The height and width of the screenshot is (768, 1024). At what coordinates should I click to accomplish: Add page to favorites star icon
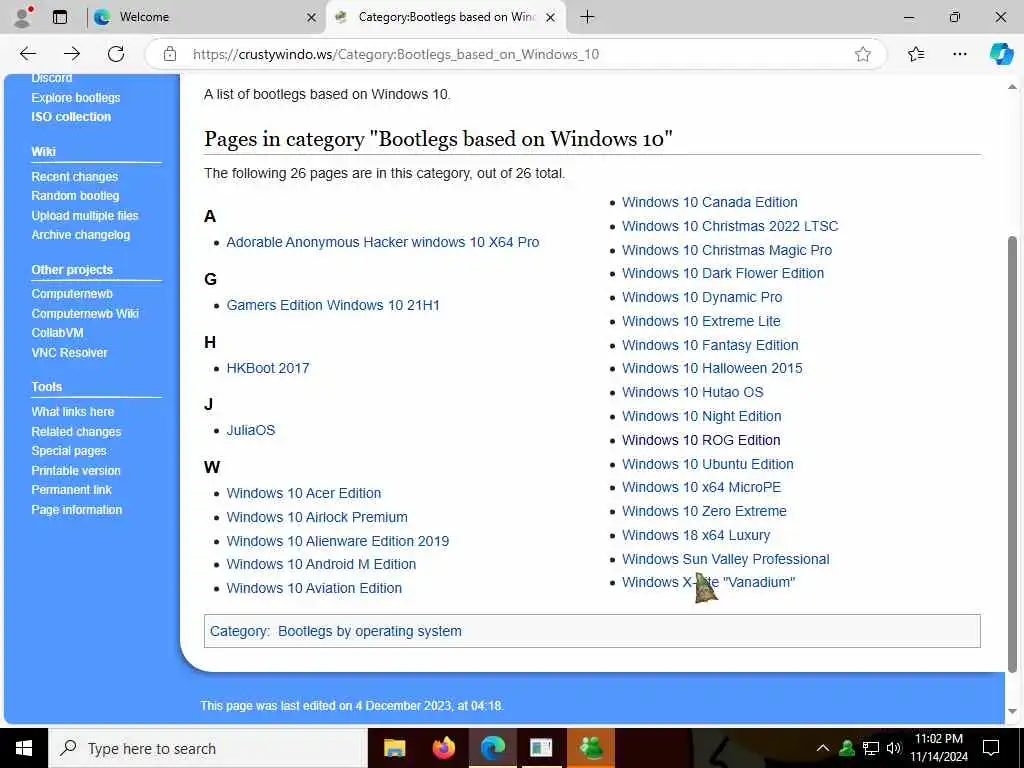coord(863,54)
